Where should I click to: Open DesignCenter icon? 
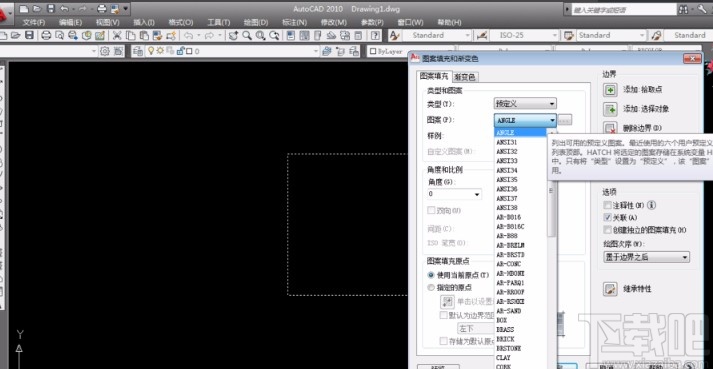point(304,35)
